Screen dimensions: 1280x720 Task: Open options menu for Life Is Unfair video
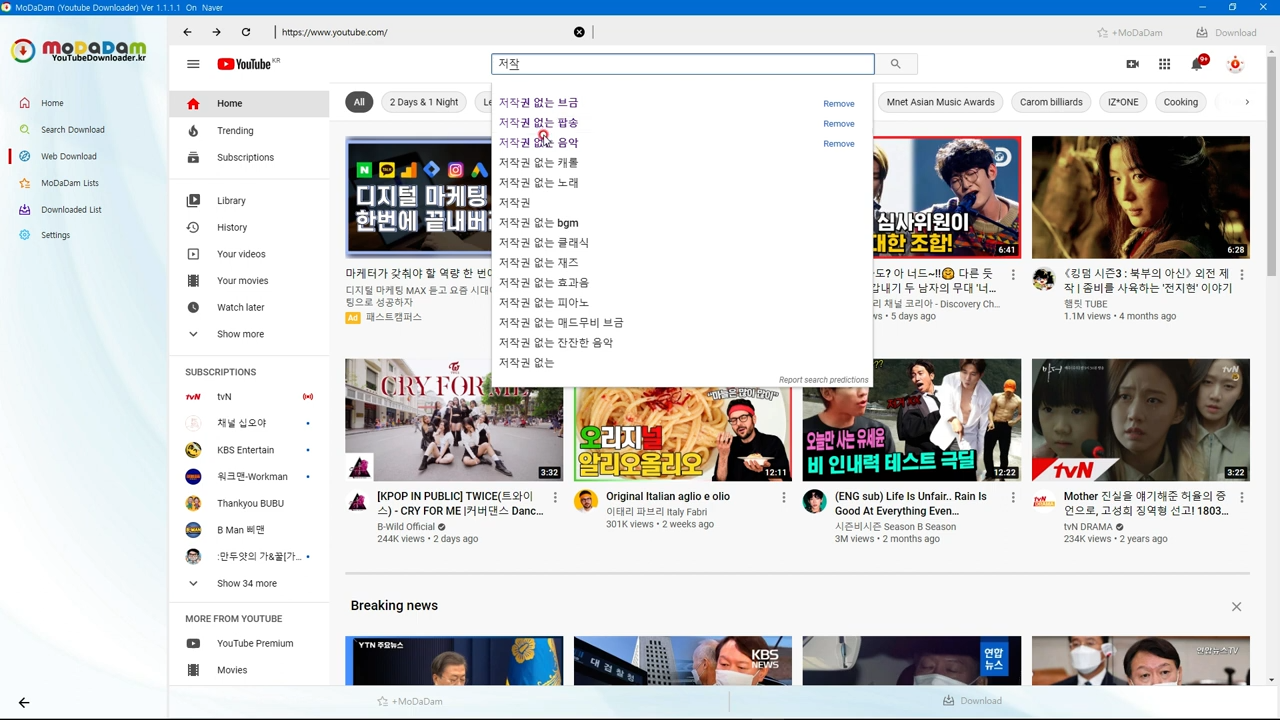(x=1013, y=497)
